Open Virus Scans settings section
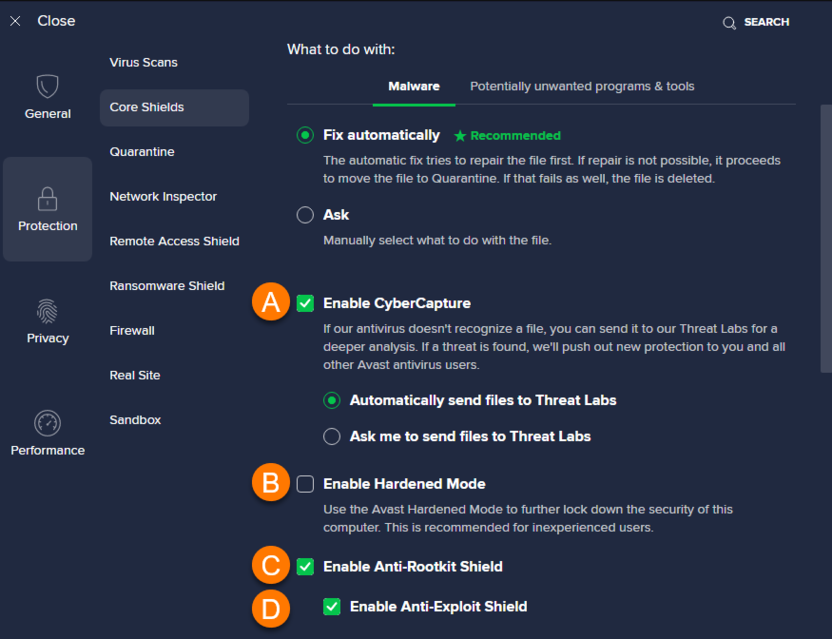The image size is (832, 639). click(x=144, y=62)
